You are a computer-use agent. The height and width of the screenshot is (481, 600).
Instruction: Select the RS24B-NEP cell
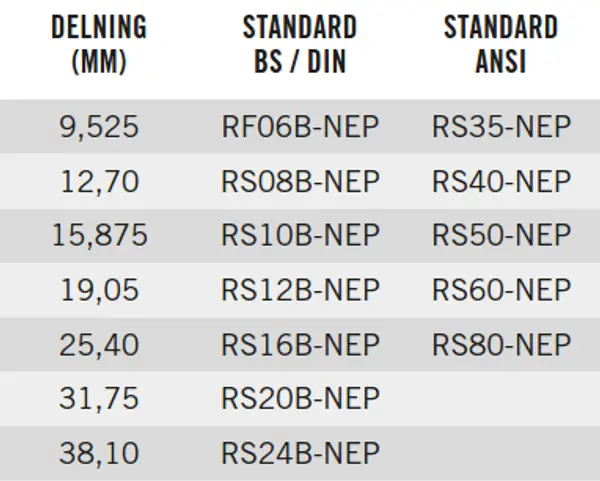pyautogui.click(x=300, y=452)
